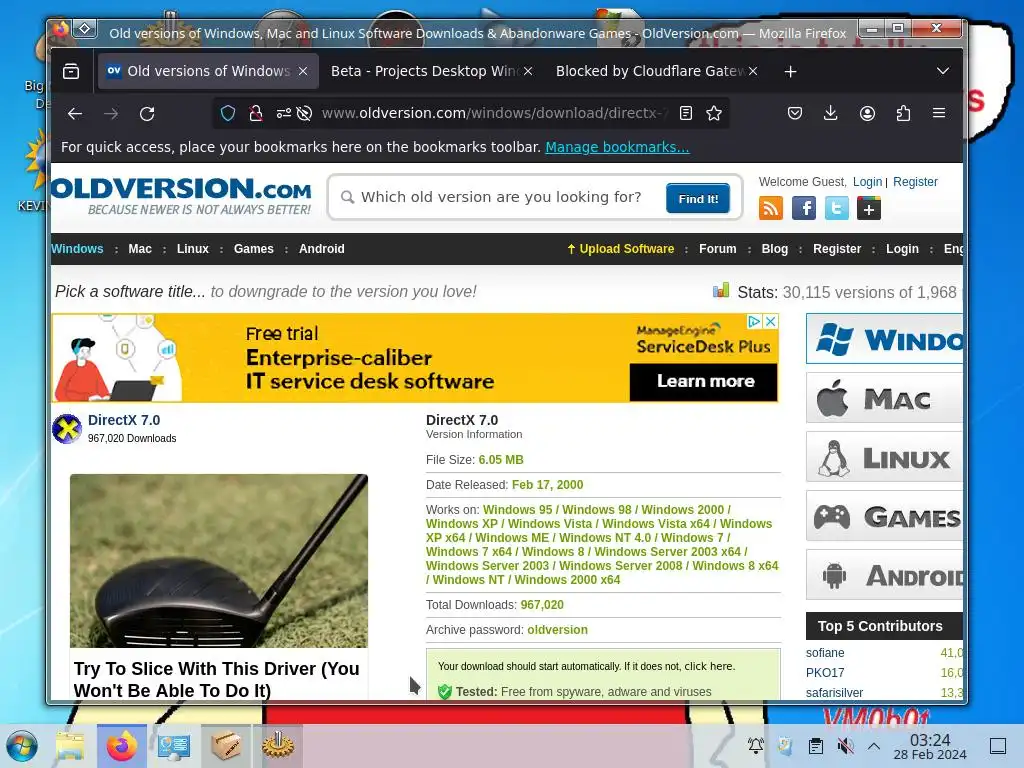Reload the current page
The image size is (1024, 768).
coord(147,114)
